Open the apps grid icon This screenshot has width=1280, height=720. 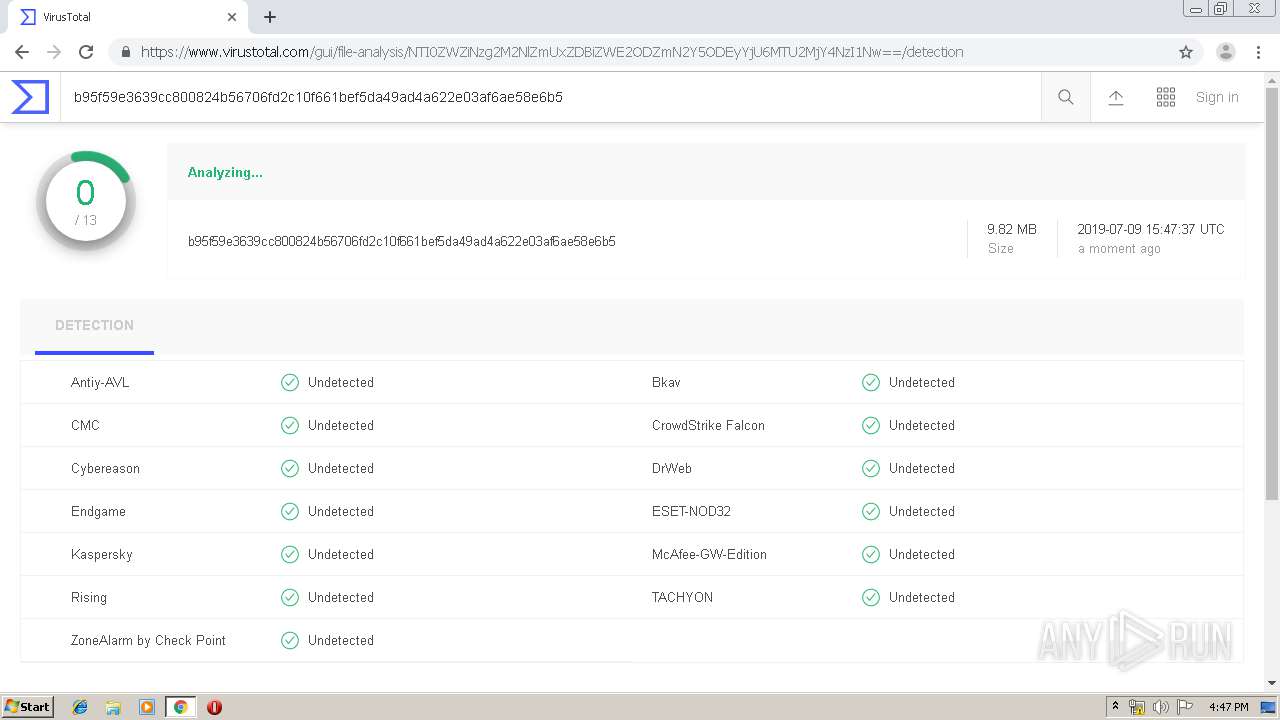pyautogui.click(x=1166, y=97)
